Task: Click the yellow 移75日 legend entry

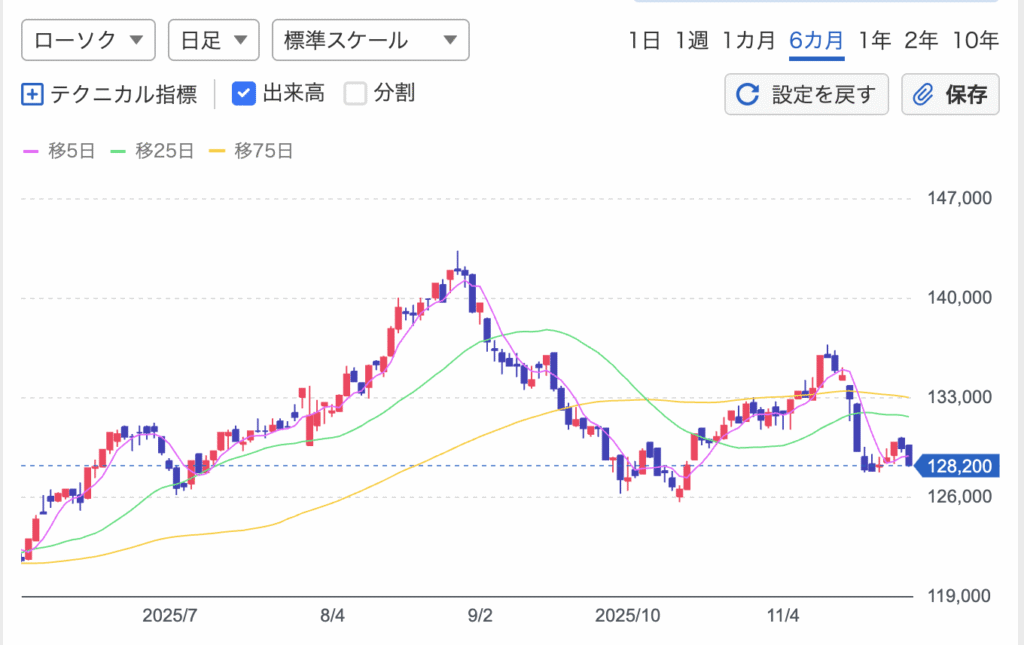Action: [250, 152]
